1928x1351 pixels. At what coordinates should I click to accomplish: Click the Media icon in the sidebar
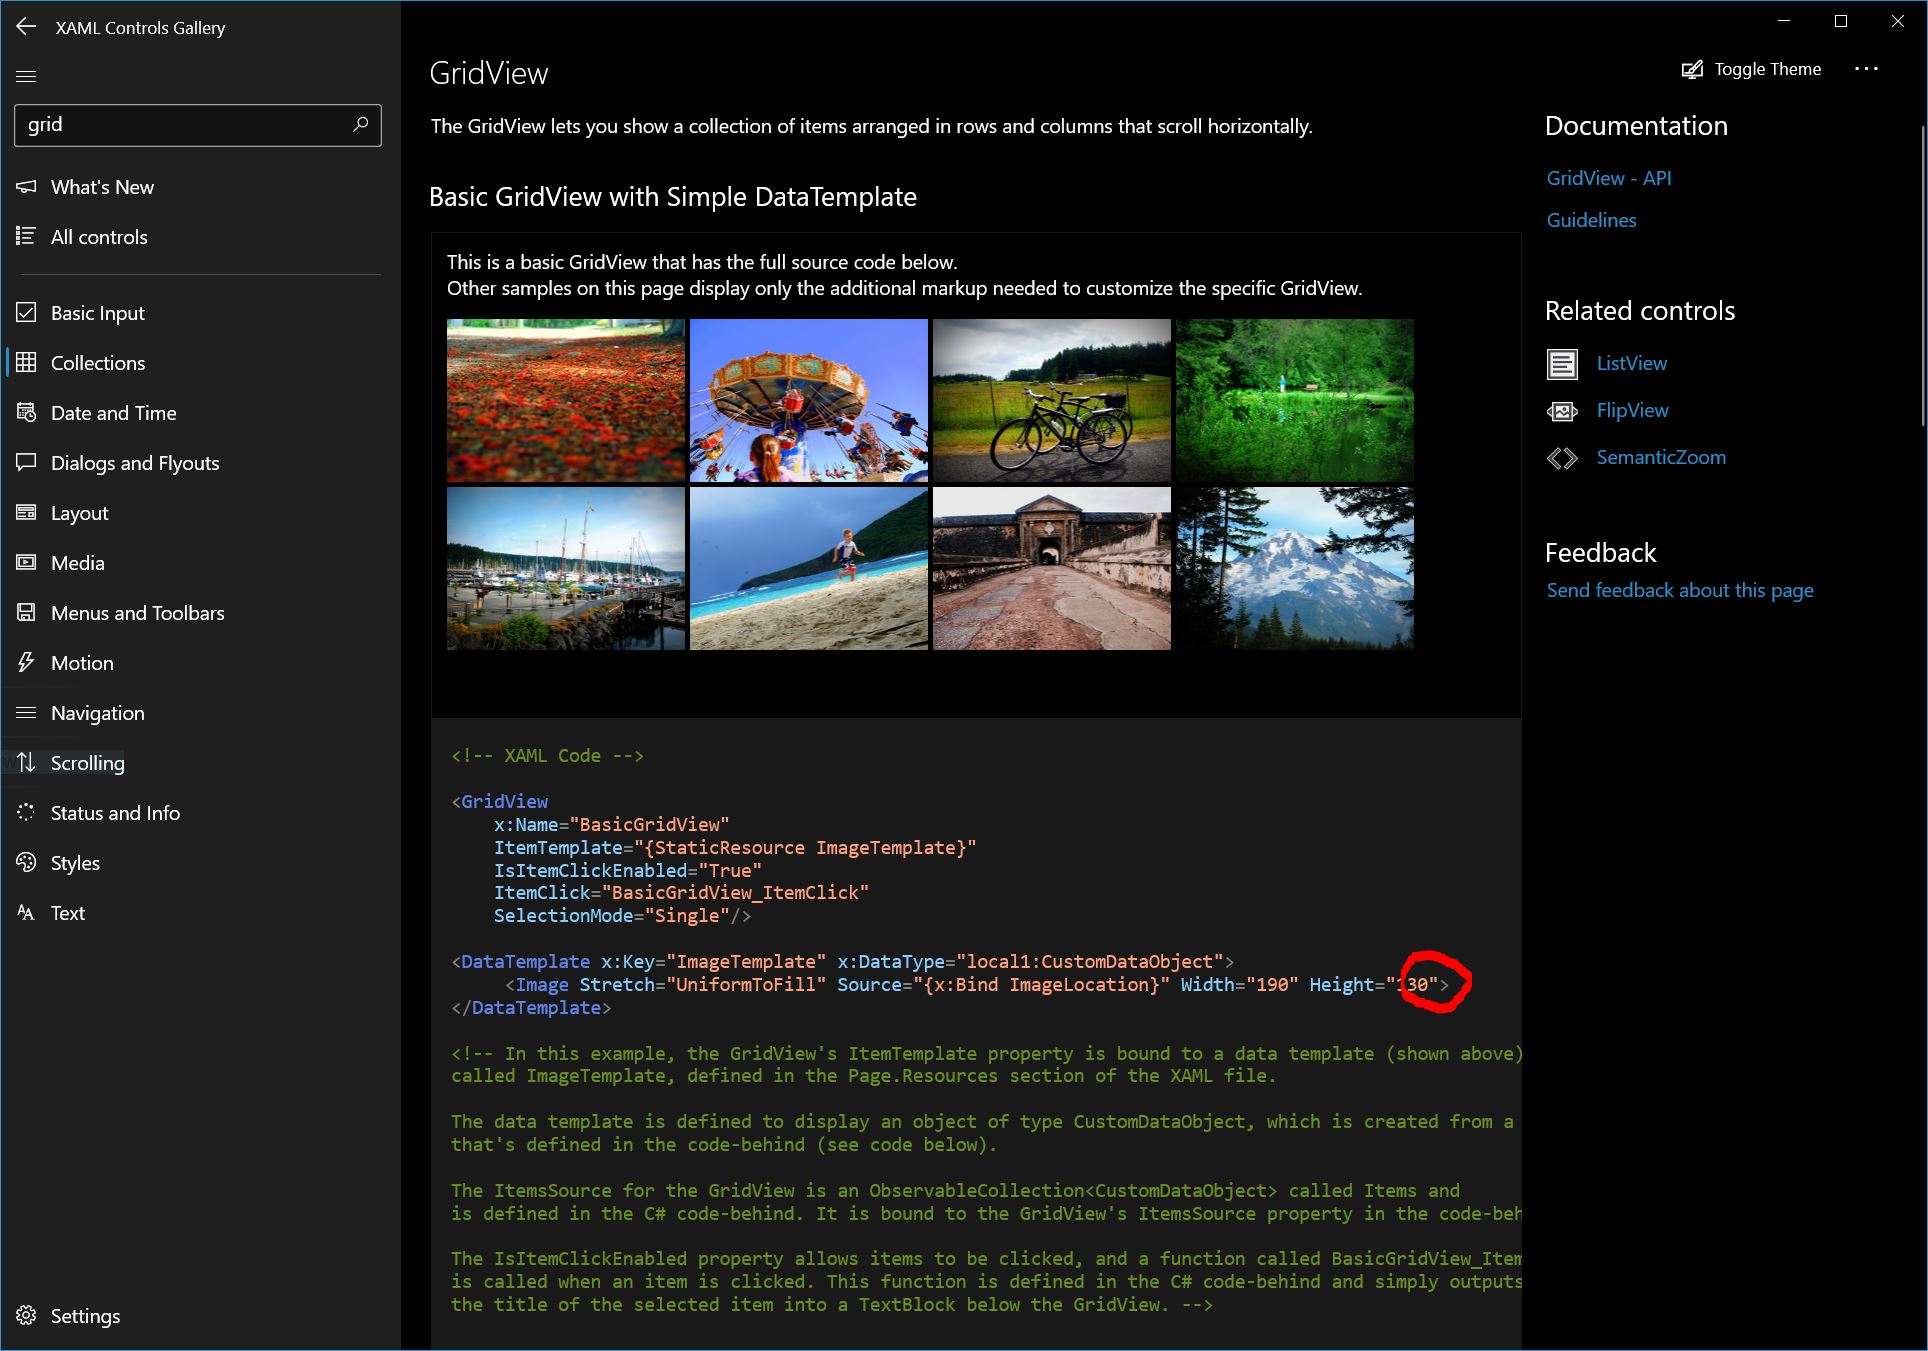click(x=27, y=562)
